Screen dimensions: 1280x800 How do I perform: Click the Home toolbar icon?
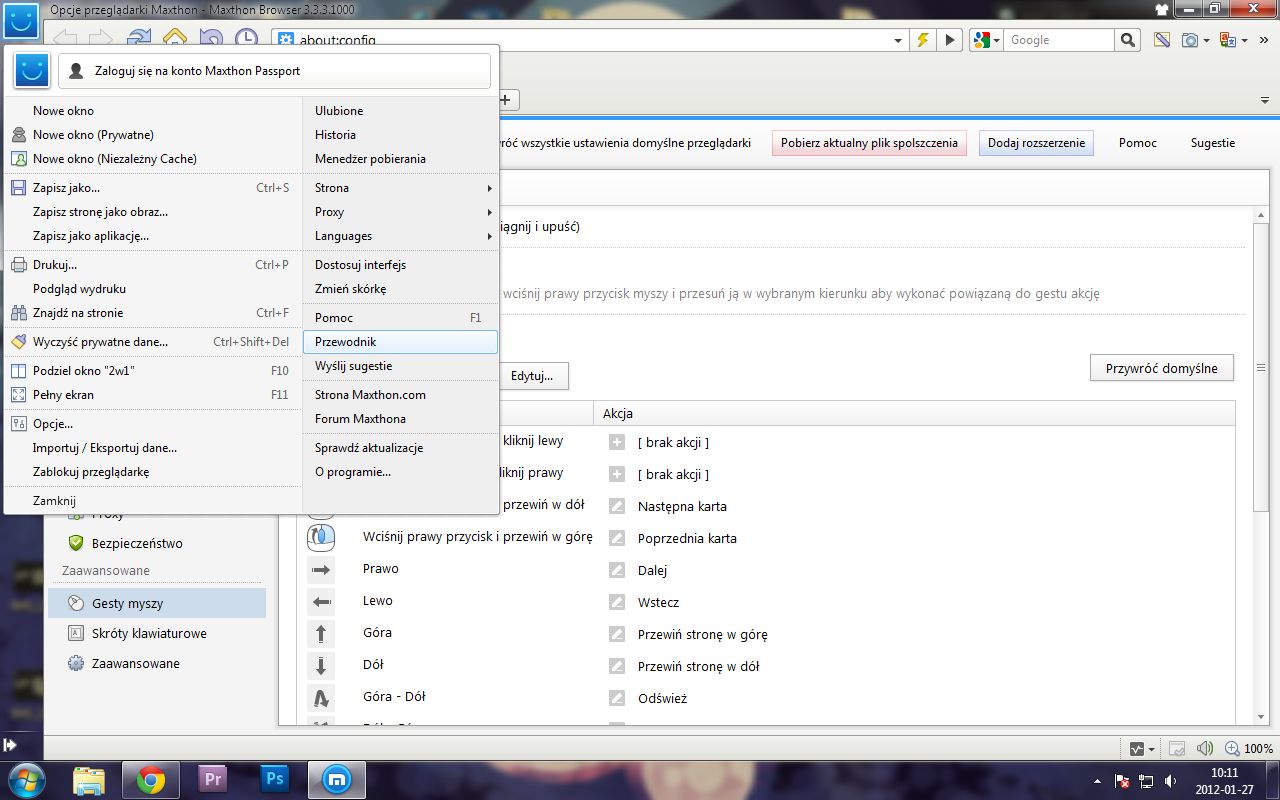pos(175,39)
